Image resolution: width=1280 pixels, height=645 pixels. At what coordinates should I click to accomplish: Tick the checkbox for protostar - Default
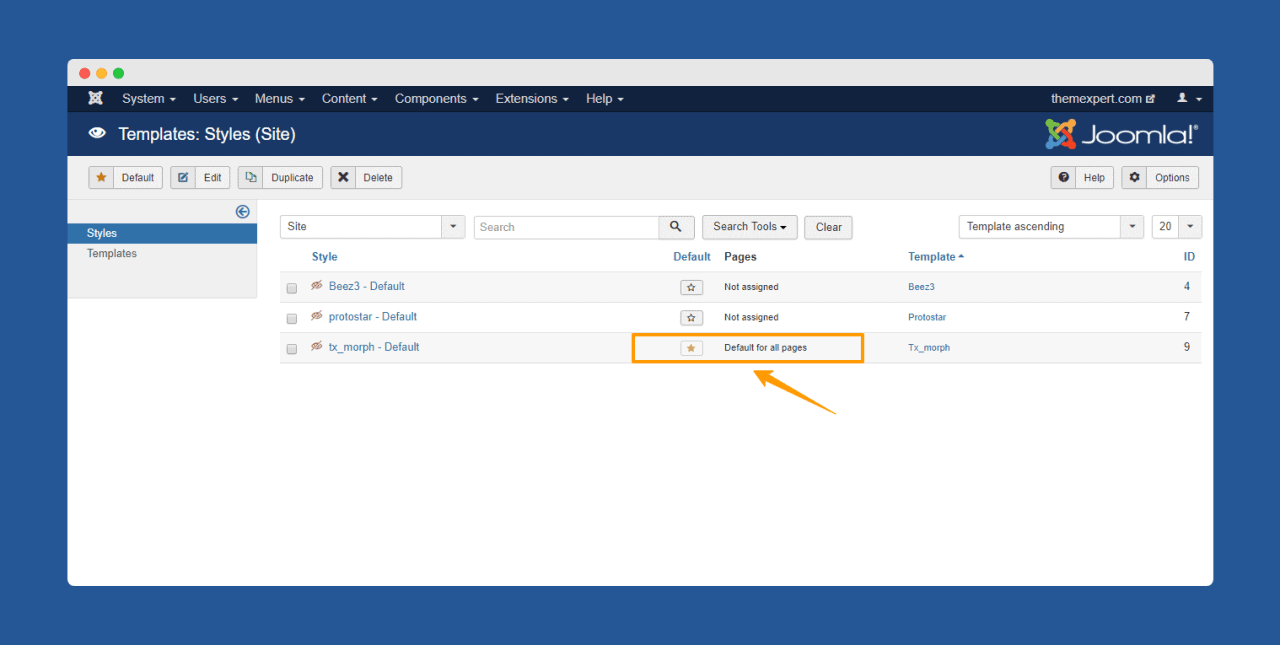click(x=292, y=318)
